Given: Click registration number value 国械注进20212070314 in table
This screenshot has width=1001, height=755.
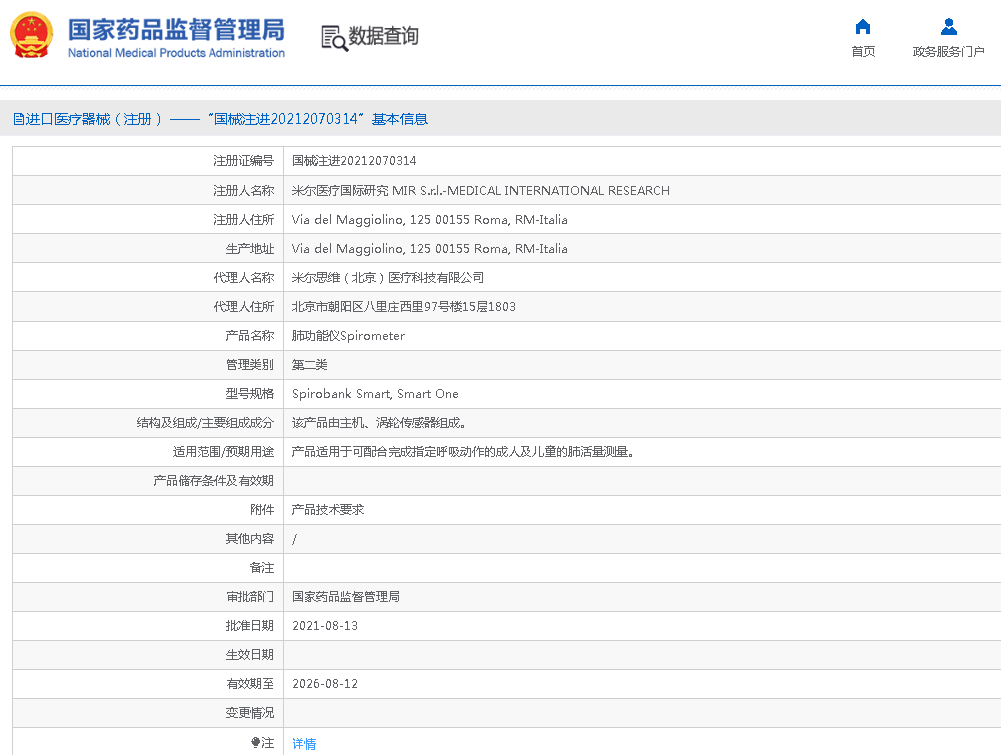Looking at the screenshot, I should [354, 161].
